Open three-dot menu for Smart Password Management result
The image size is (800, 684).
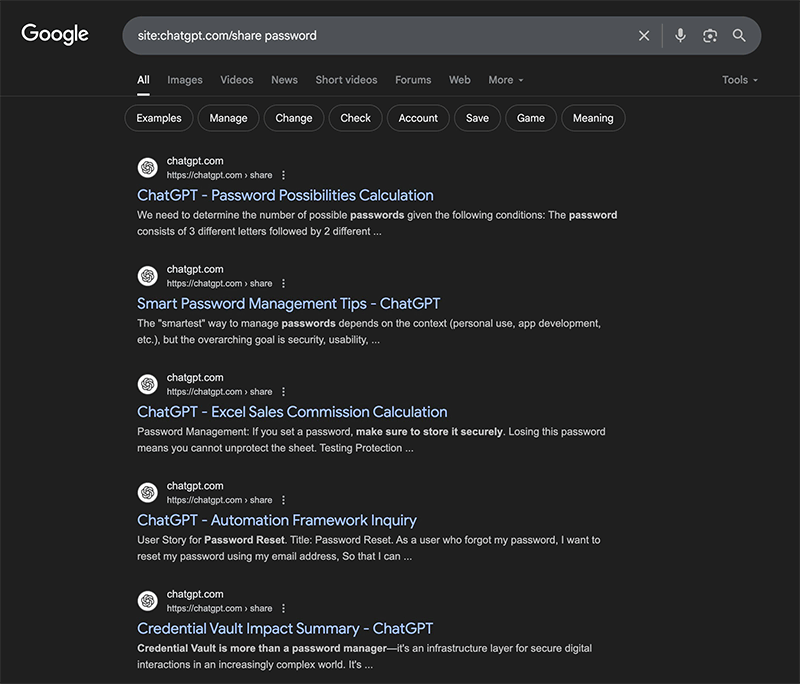tap(284, 283)
